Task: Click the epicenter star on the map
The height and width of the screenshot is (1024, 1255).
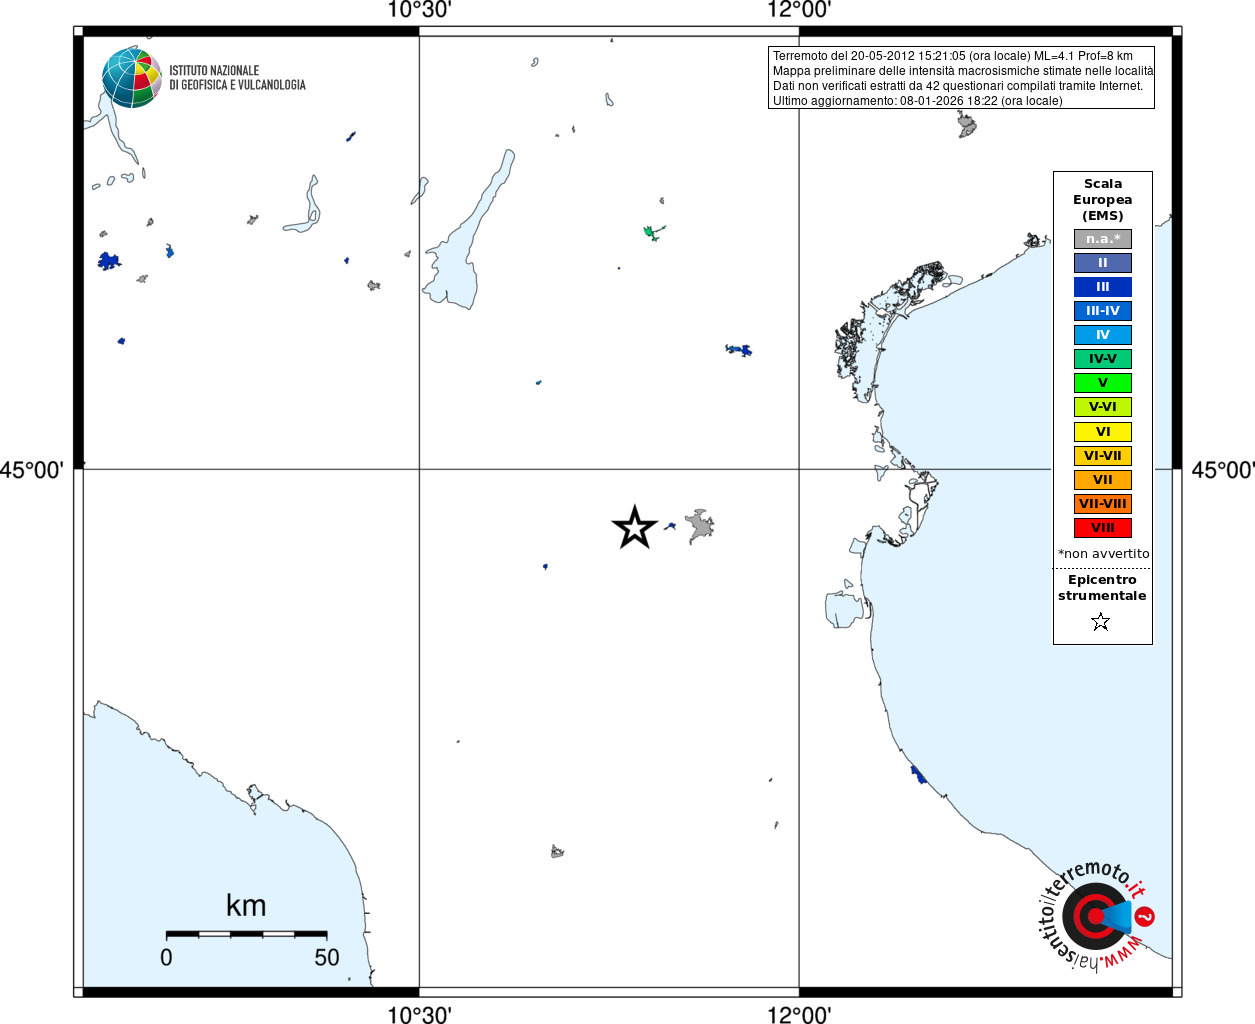Action: pos(634,527)
